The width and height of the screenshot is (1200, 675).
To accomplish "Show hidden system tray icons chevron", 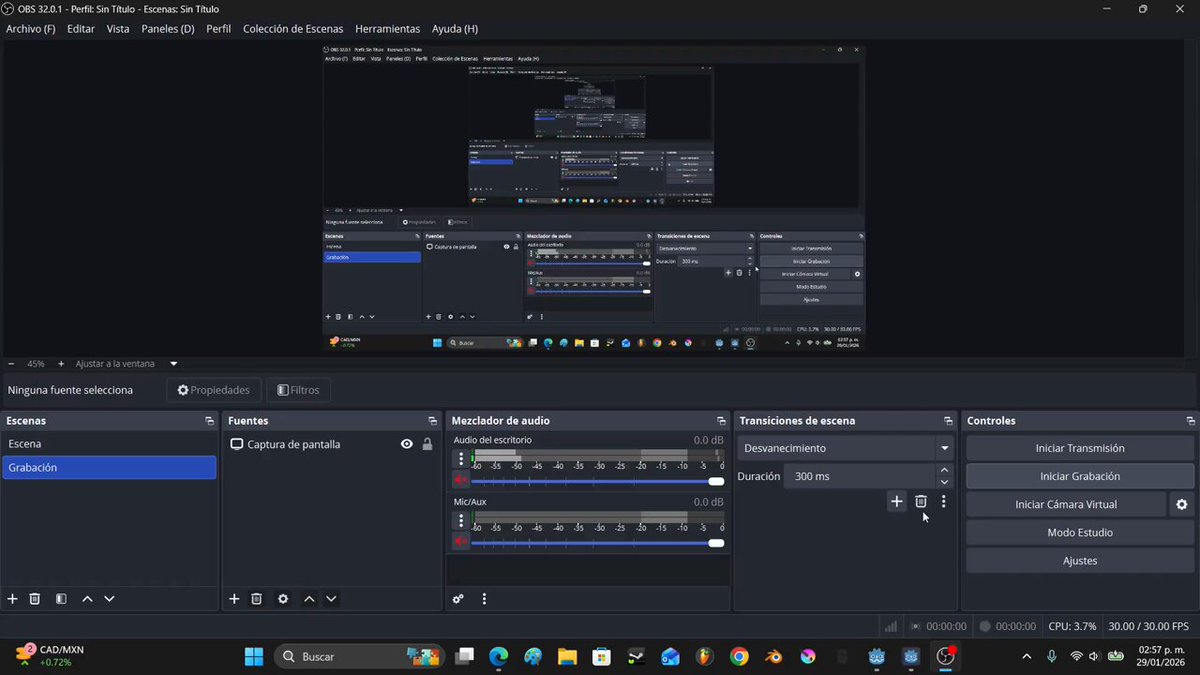I will point(1026,657).
